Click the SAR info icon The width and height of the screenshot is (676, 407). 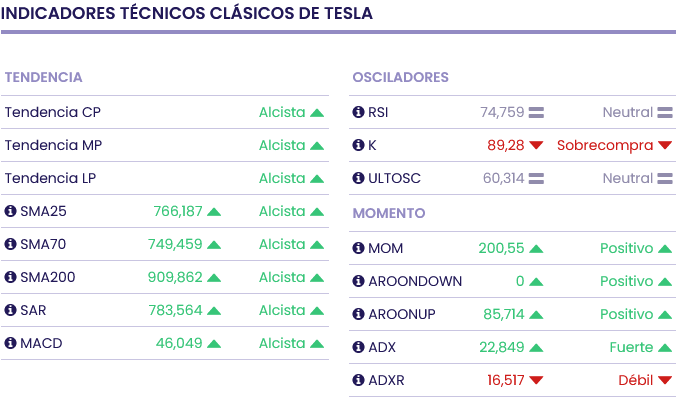coord(11,310)
